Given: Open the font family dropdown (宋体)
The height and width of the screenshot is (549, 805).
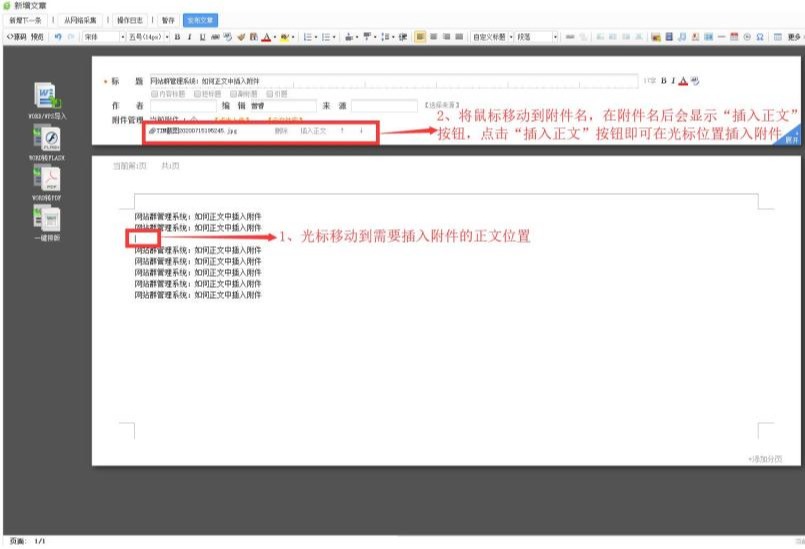Looking at the screenshot, I should [98, 37].
